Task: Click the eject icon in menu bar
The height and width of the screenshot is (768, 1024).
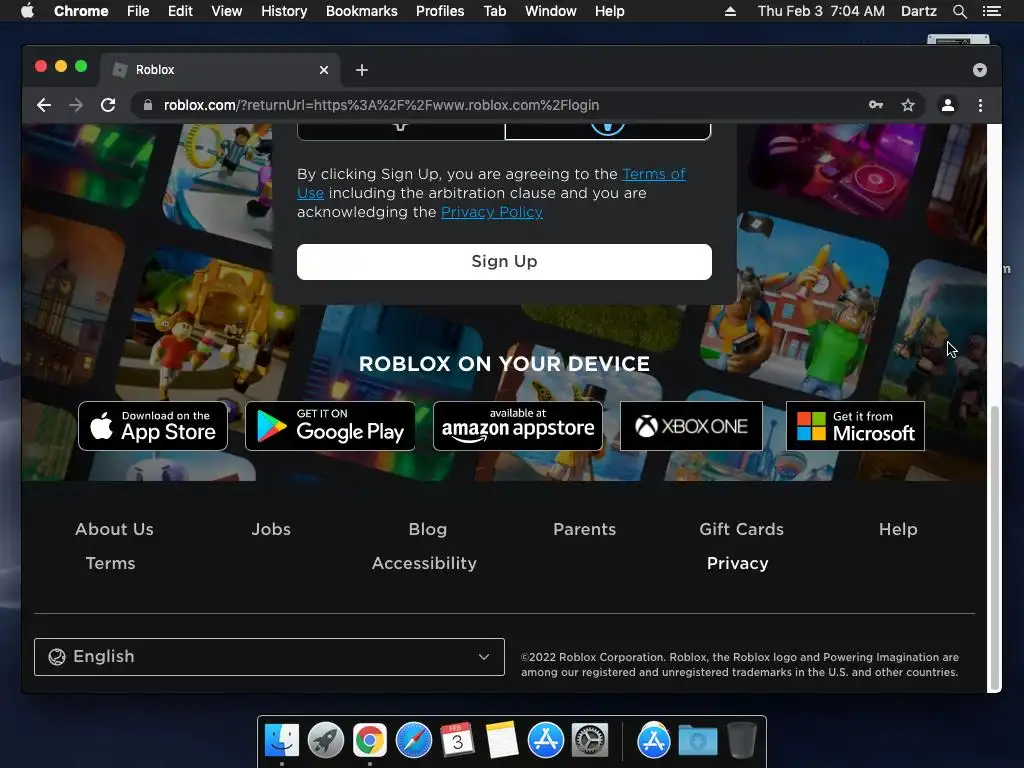Action: click(x=730, y=11)
